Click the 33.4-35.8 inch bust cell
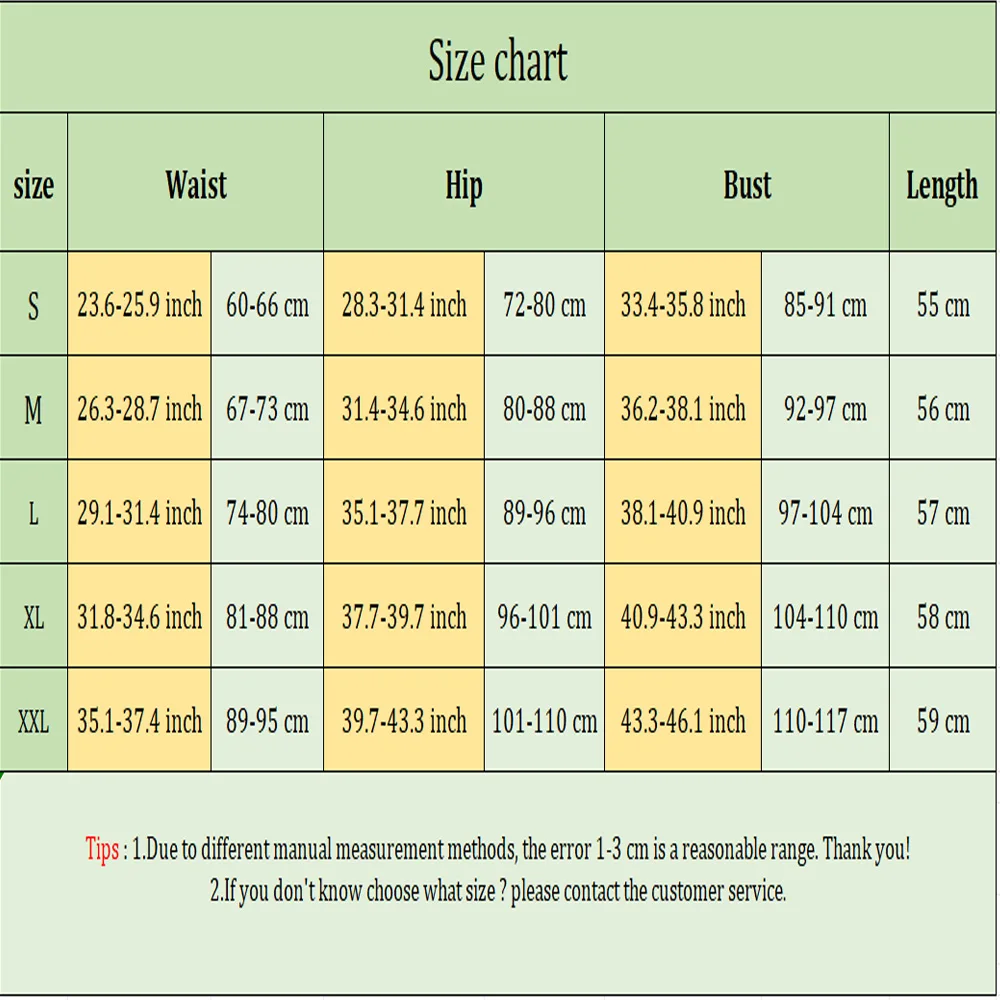 [x=683, y=305]
